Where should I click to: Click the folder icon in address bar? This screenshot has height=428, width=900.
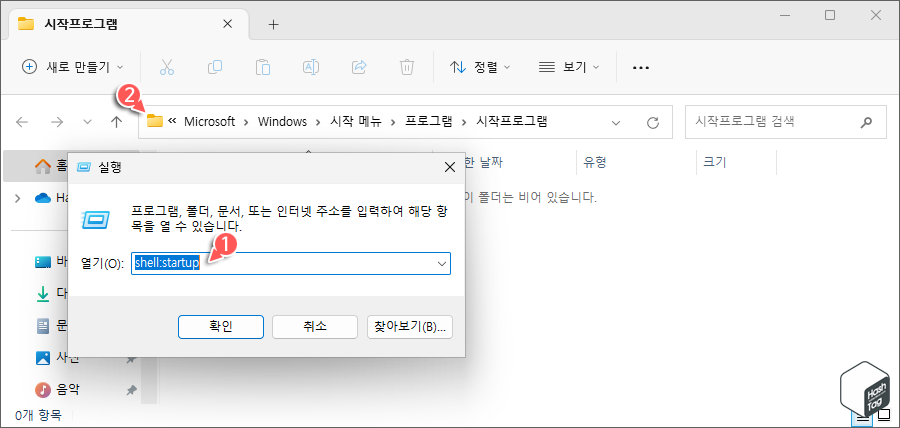point(155,121)
